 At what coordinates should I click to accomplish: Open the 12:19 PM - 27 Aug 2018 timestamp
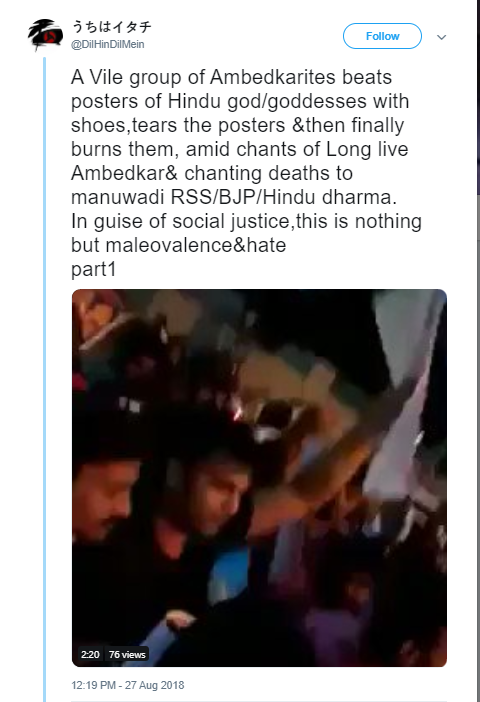click(128, 685)
